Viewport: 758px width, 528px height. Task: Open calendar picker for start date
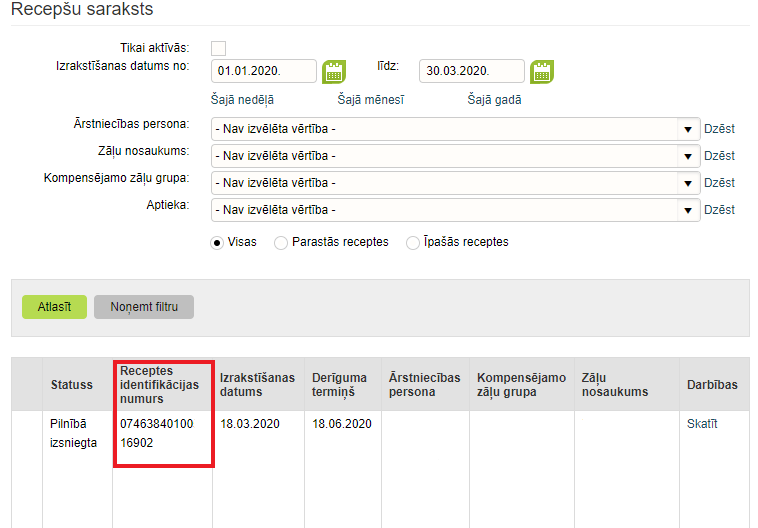[x=334, y=72]
